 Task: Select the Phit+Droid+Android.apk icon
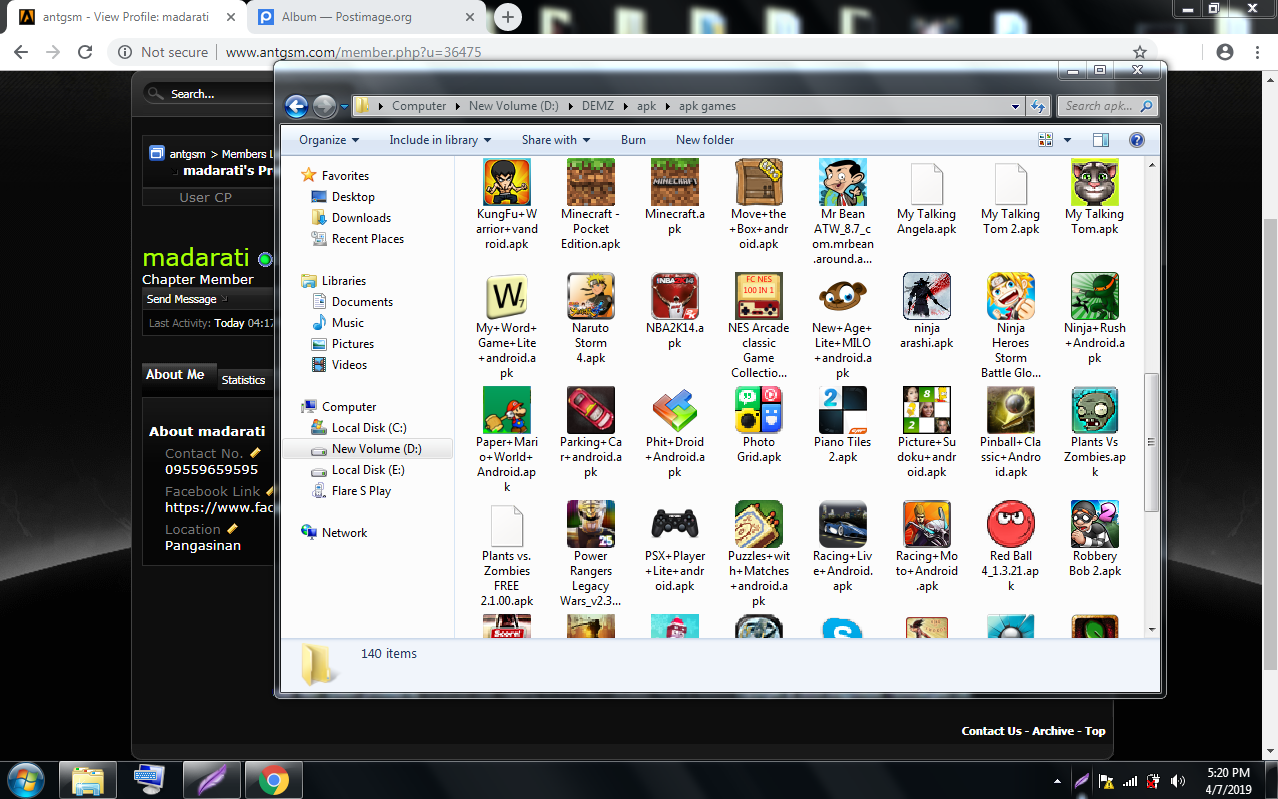point(675,410)
